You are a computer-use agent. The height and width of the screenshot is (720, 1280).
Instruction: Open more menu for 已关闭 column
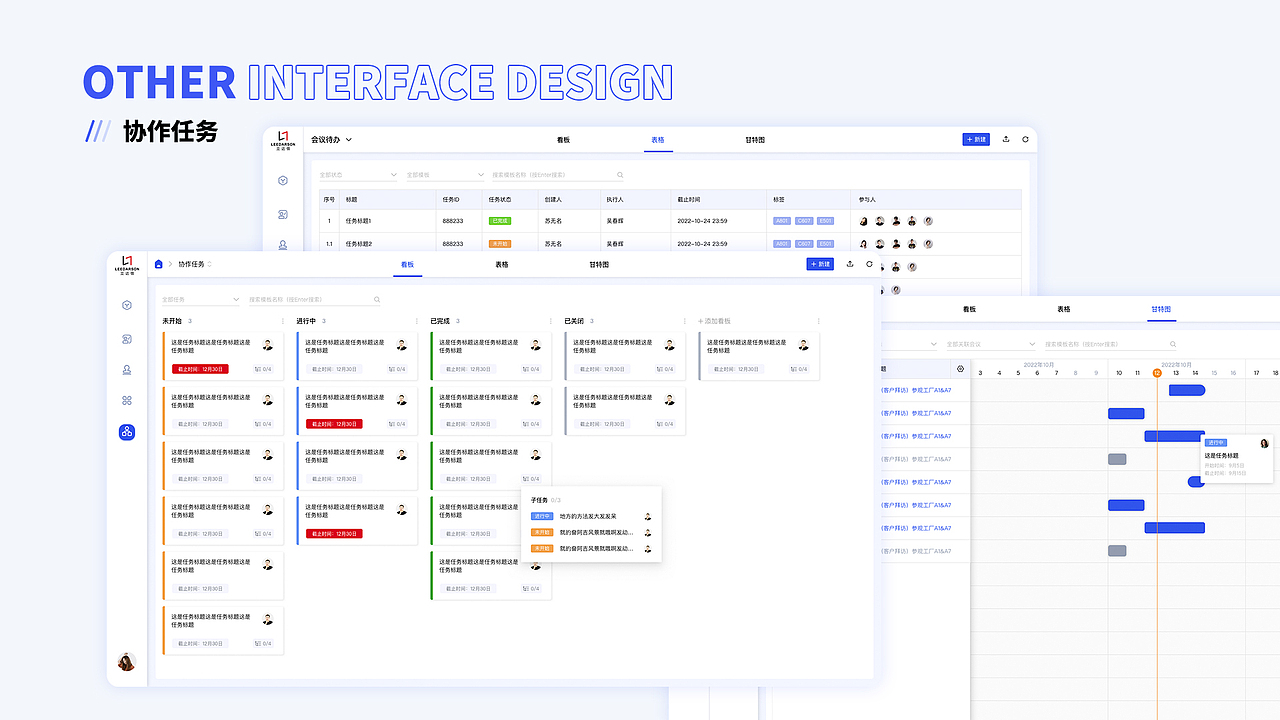(684, 321)
